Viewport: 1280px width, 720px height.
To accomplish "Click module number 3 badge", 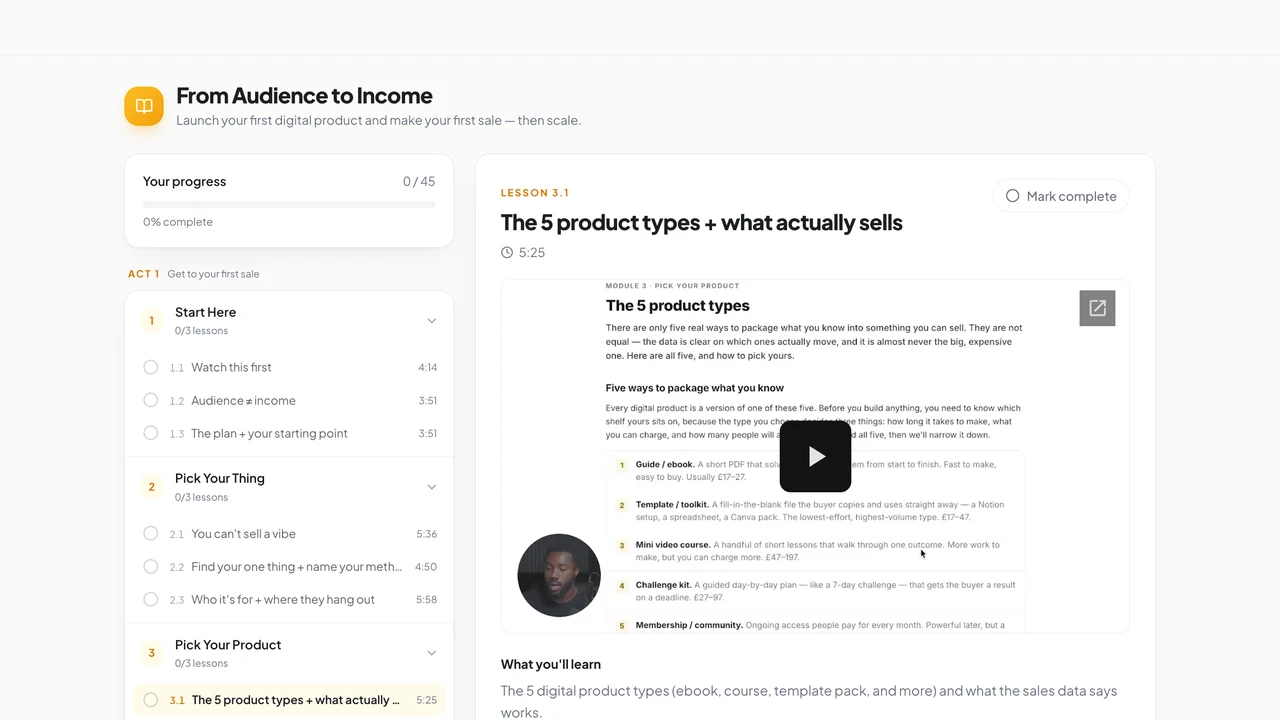I will pyautogui.click(x=152, y=653).
